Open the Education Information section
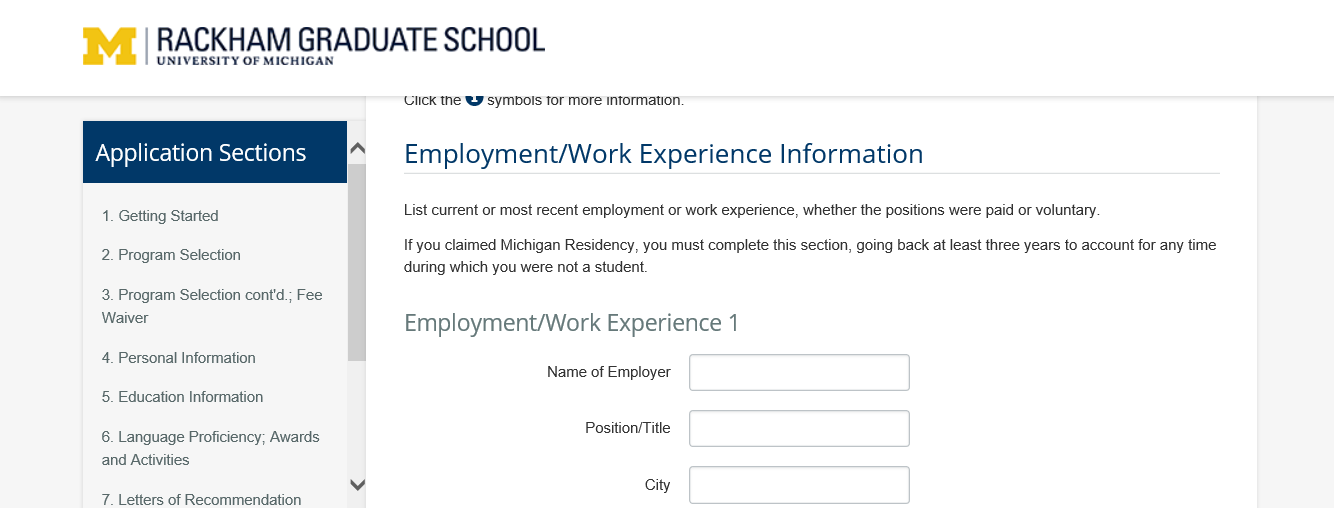This screenshot has width=1334, height=508. tap(182, 397)
